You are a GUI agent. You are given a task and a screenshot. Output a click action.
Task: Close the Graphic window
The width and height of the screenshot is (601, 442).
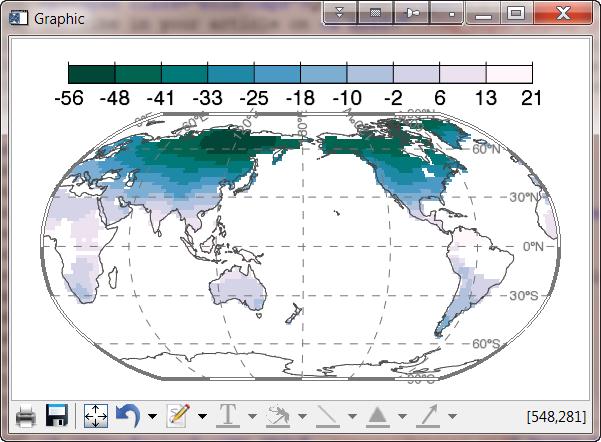click(x=563, y=13)
